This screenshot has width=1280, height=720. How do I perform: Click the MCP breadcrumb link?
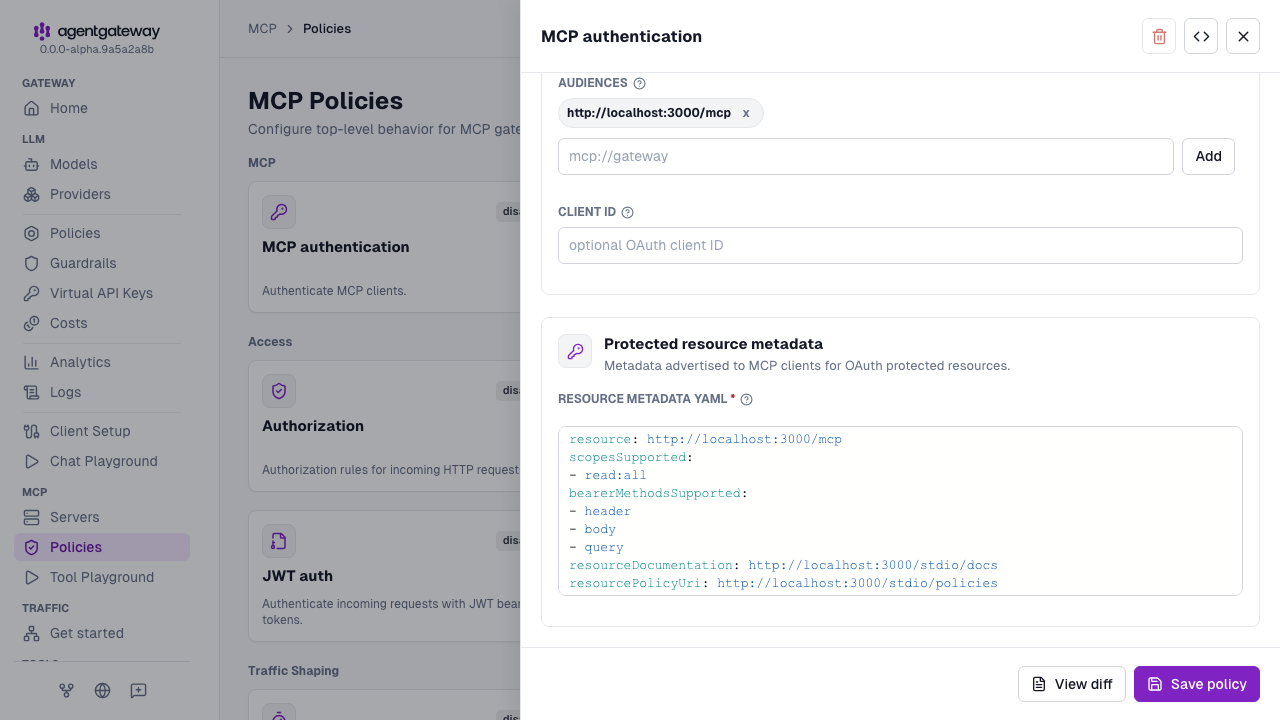pyautogui.click(x=262, y=28)
